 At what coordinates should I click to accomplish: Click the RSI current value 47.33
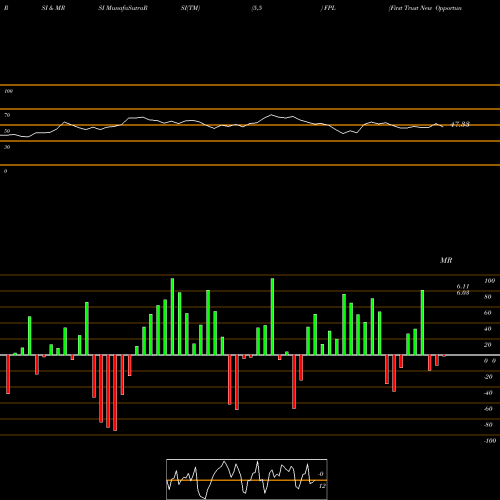tap(460, 124)
